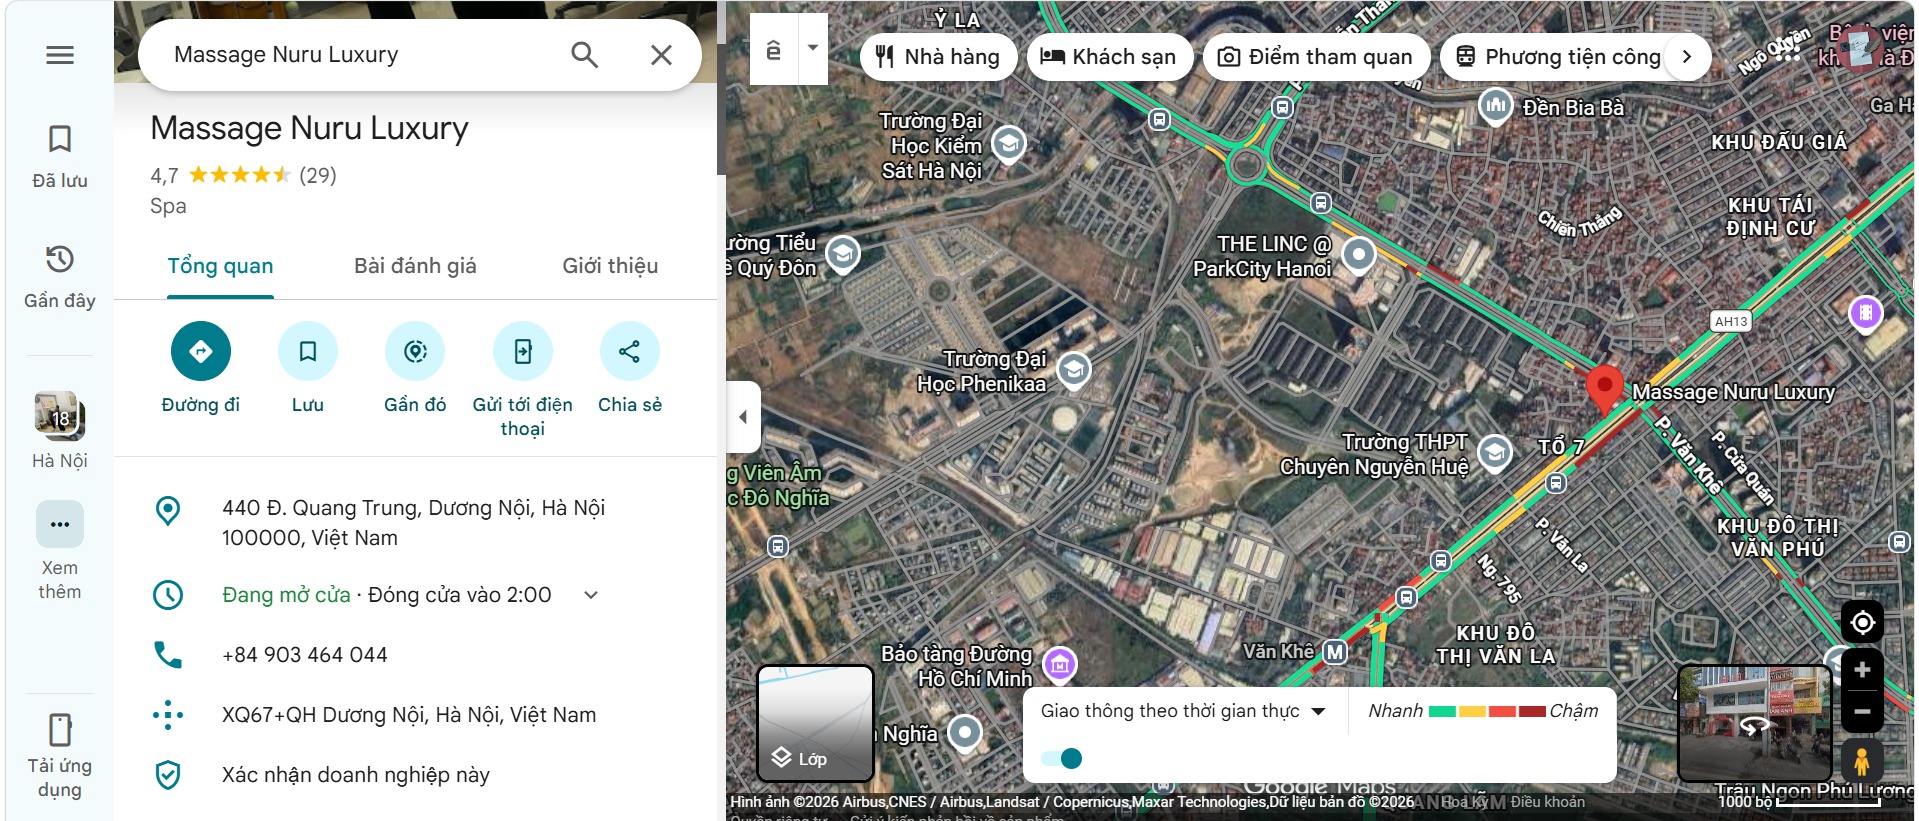The width and height of the screenshot is (1919, 821).
Task: Show more category chips with the right arrow
Action: [1687, 56]
